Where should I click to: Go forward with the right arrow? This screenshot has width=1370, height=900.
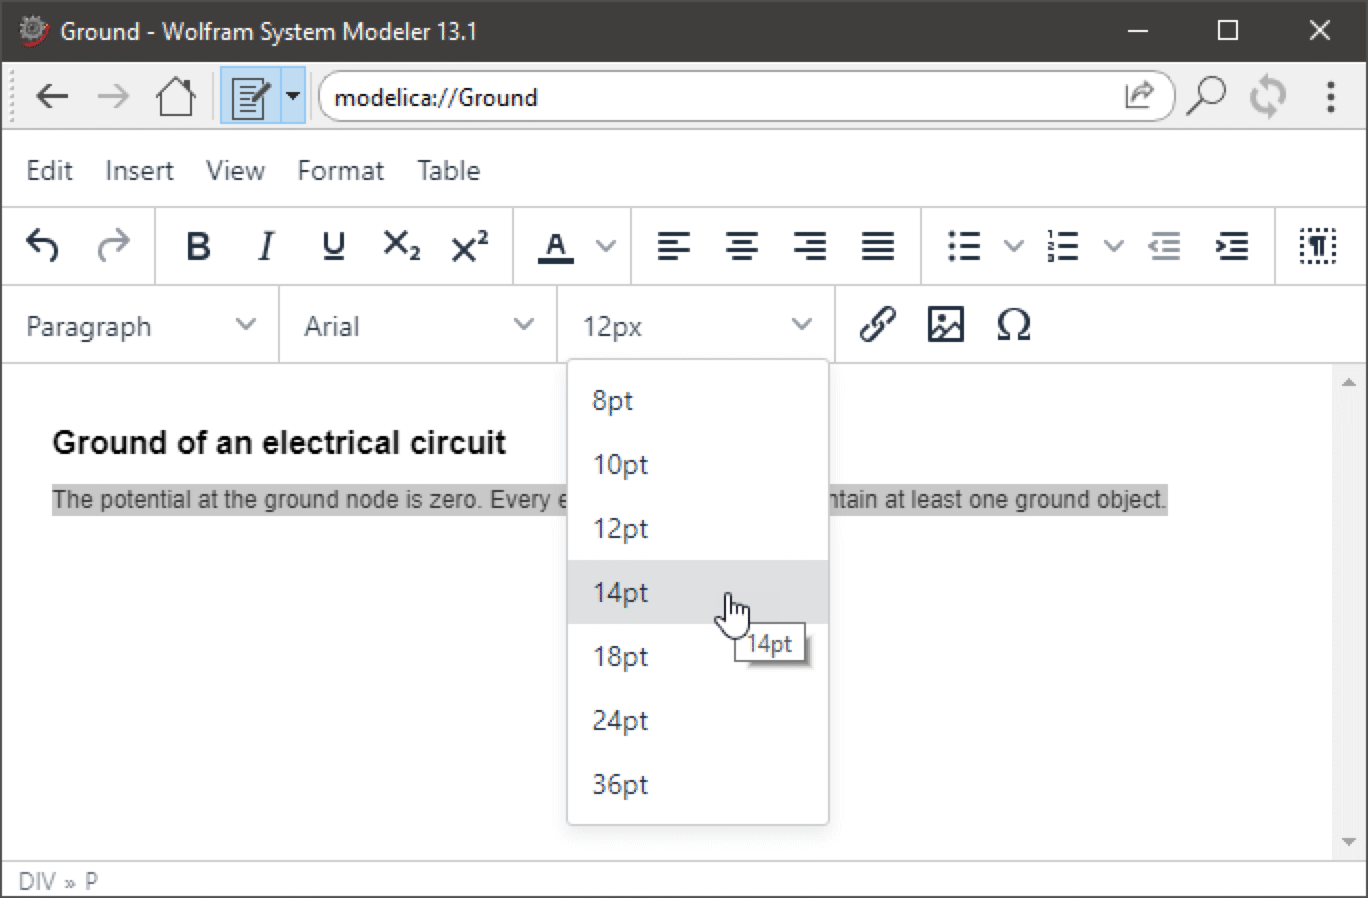tap(113, 97)
